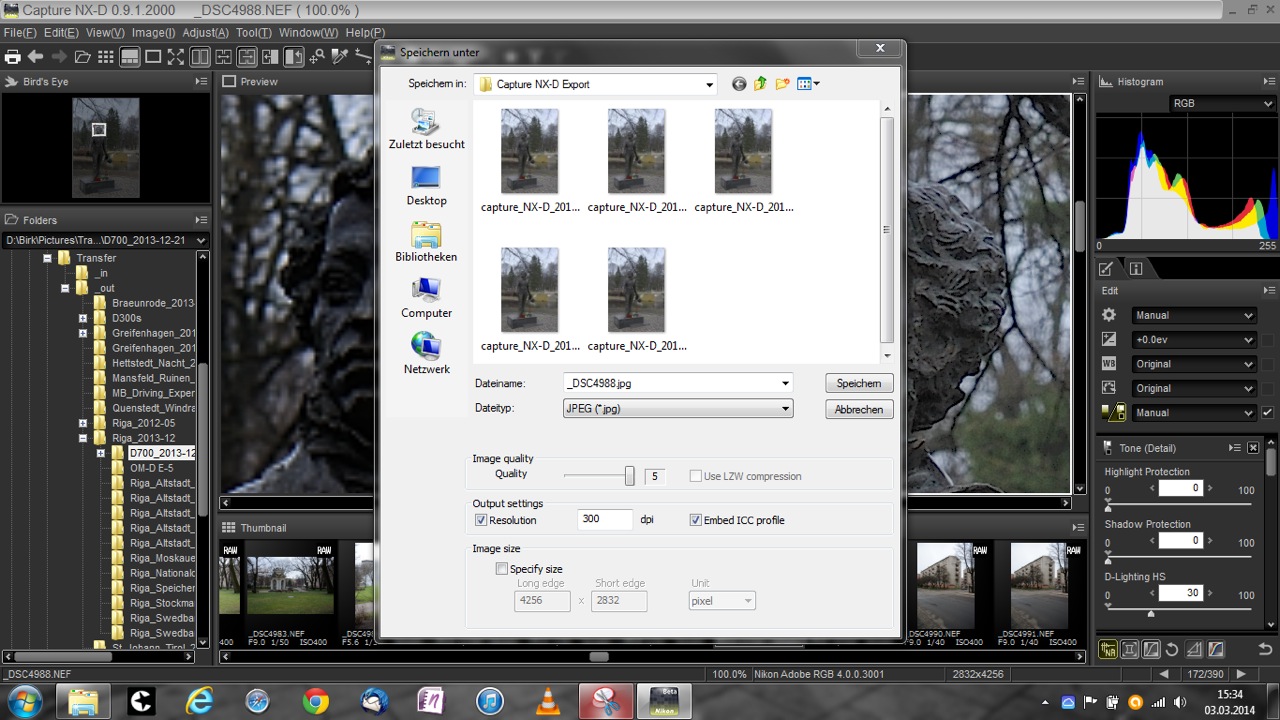Tick the exposure compensation row checkbox
Image resolution: width=1280 pixels, height=720 pixels.
pyautogui.click(x=1268, y=340)
